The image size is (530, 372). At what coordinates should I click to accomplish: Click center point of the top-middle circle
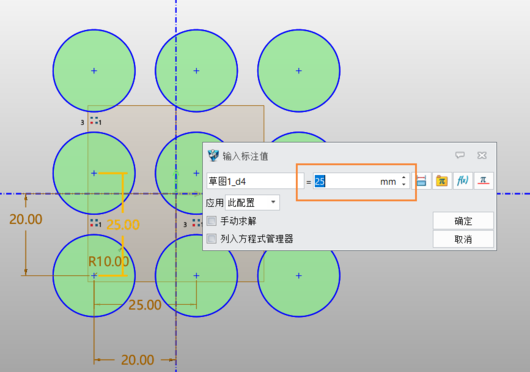click(x=196, y=71)
